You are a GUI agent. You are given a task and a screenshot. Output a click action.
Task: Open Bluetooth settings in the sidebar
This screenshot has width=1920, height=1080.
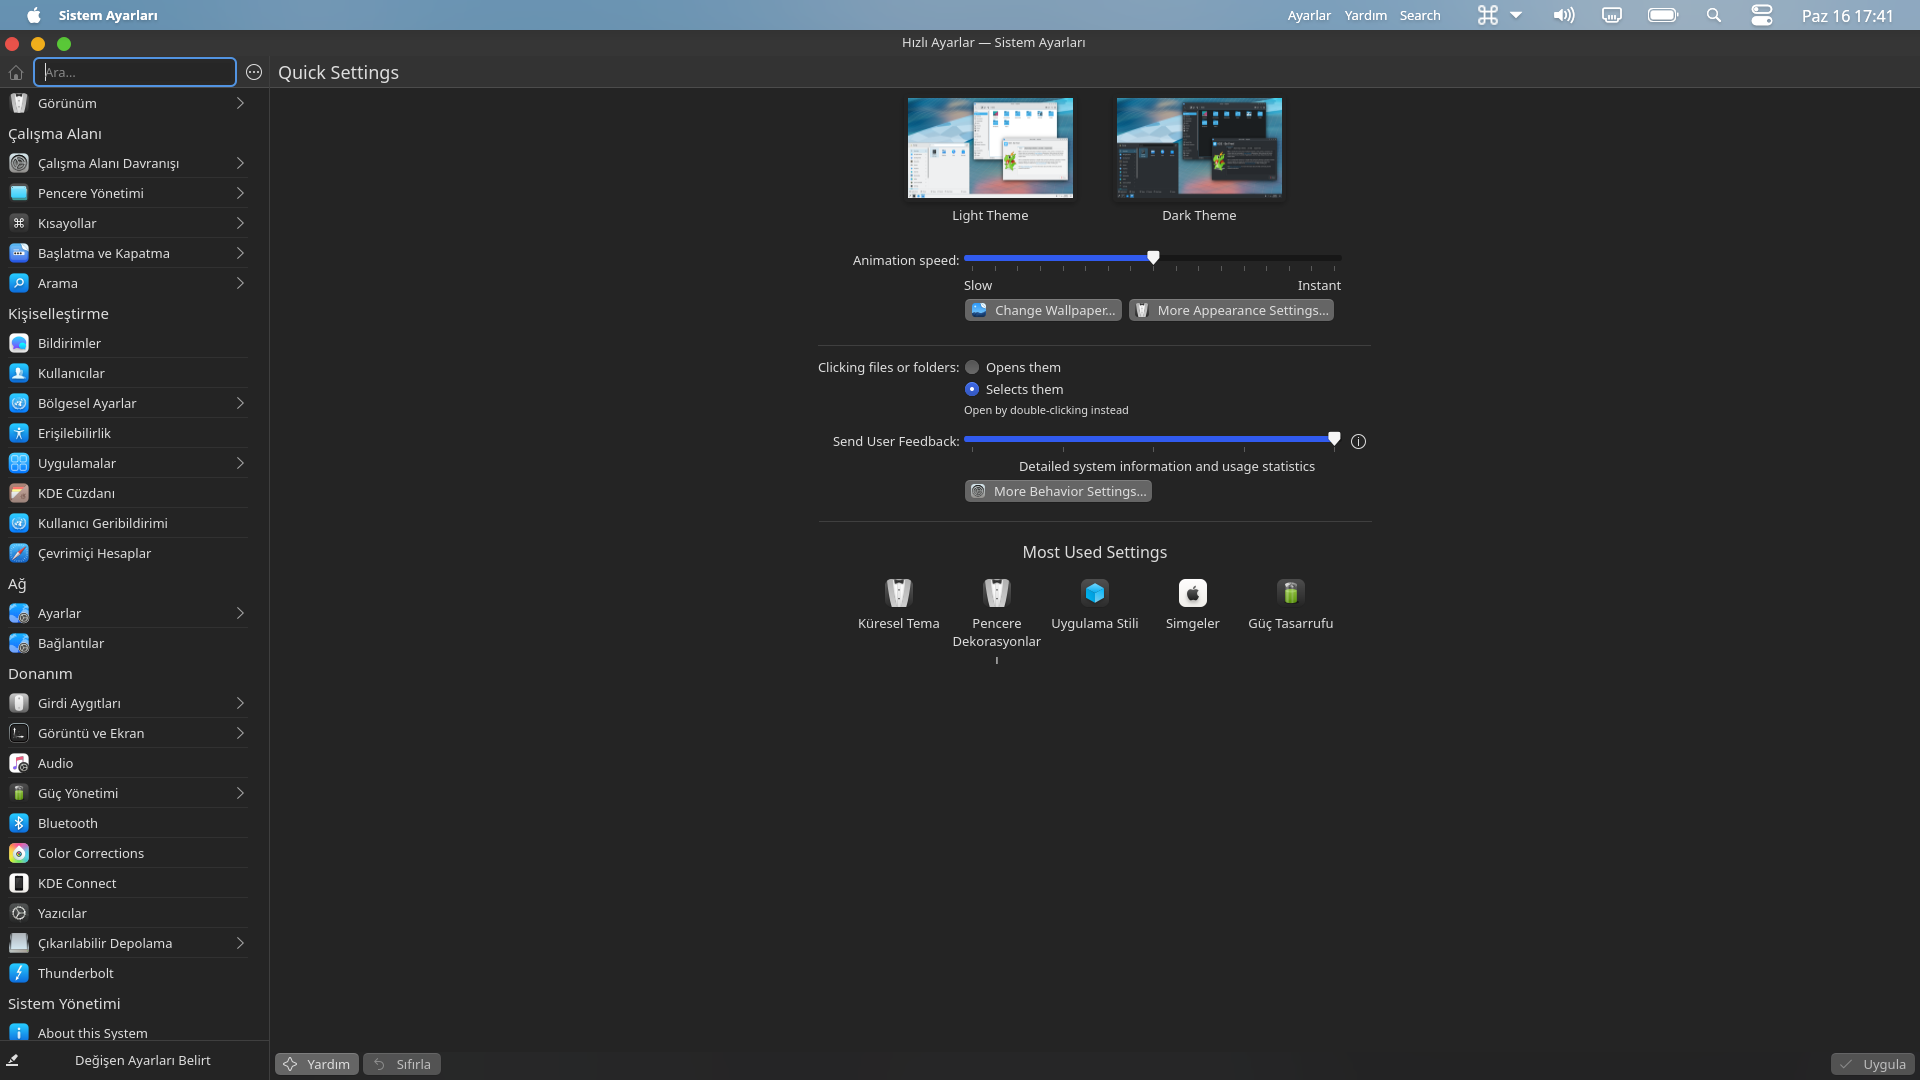click(x=68, y=823)
